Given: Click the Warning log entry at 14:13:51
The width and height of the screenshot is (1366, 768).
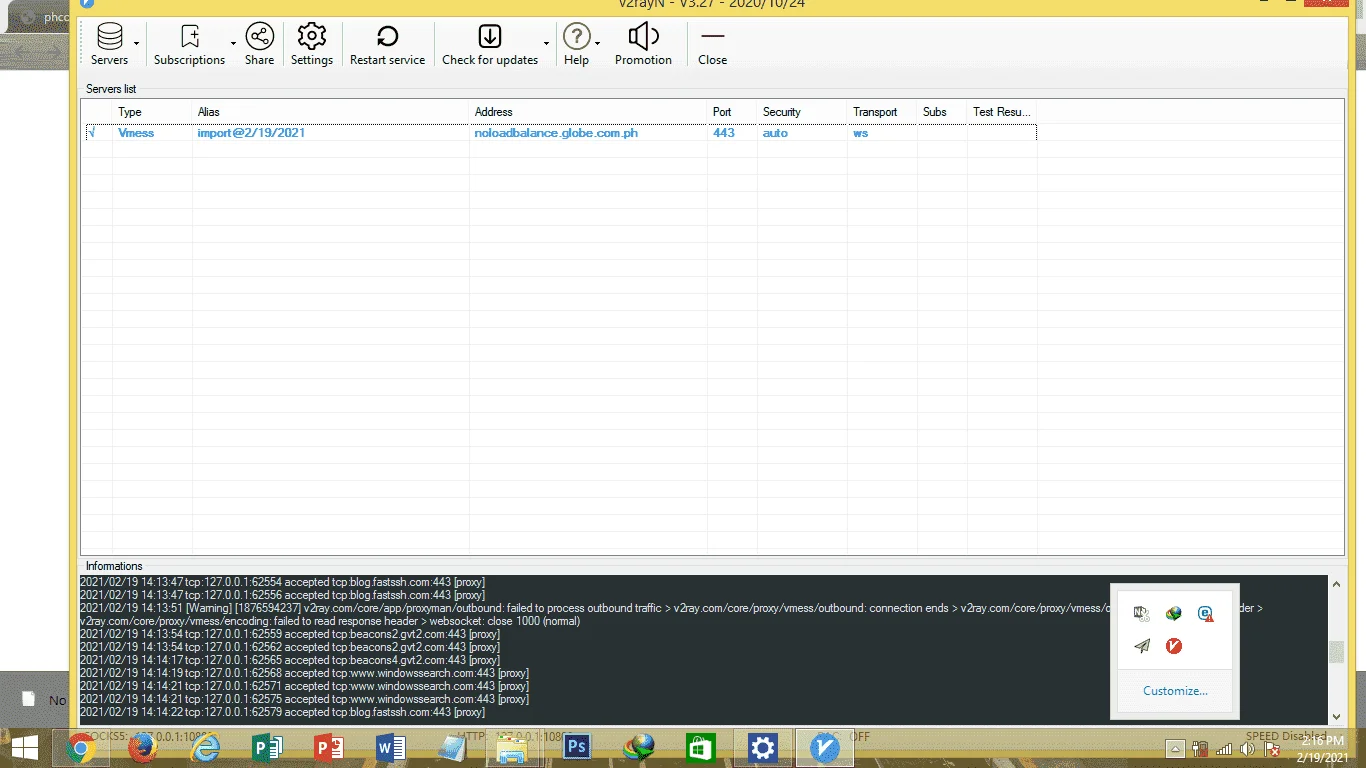Looking at the screenshot, I should pos(671,614).
